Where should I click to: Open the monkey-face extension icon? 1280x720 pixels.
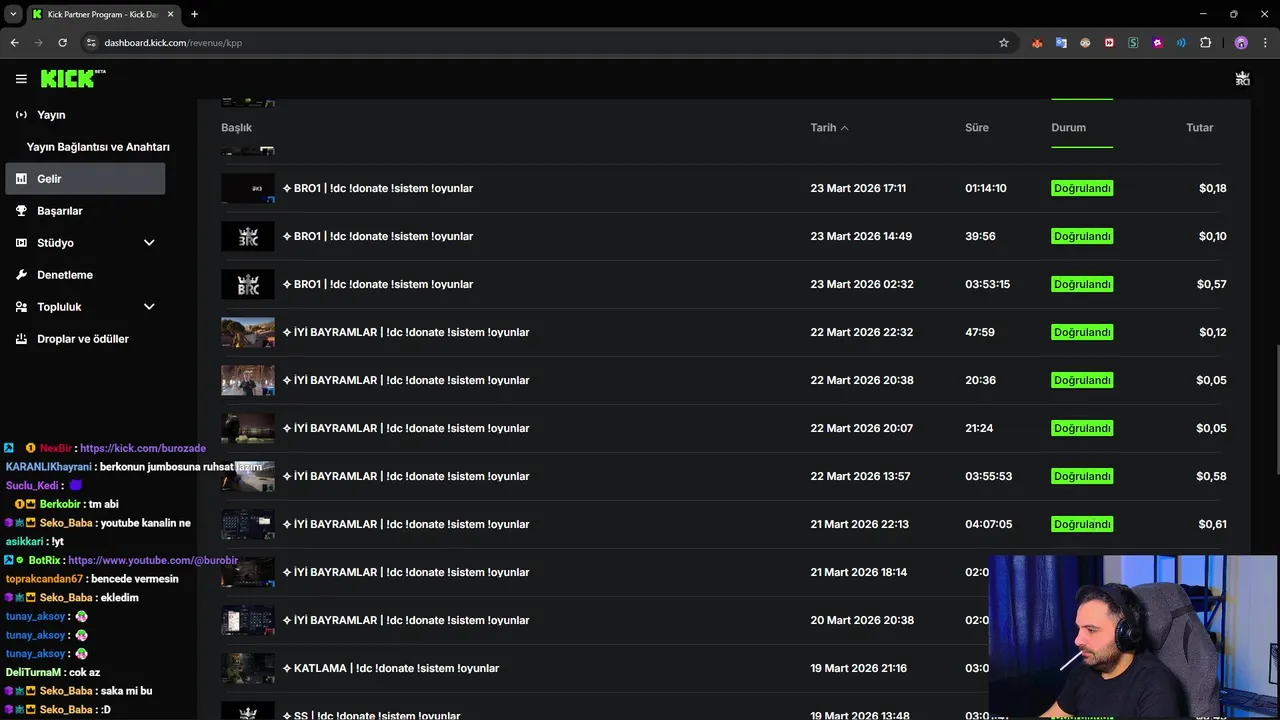[x=1085, y=43]
